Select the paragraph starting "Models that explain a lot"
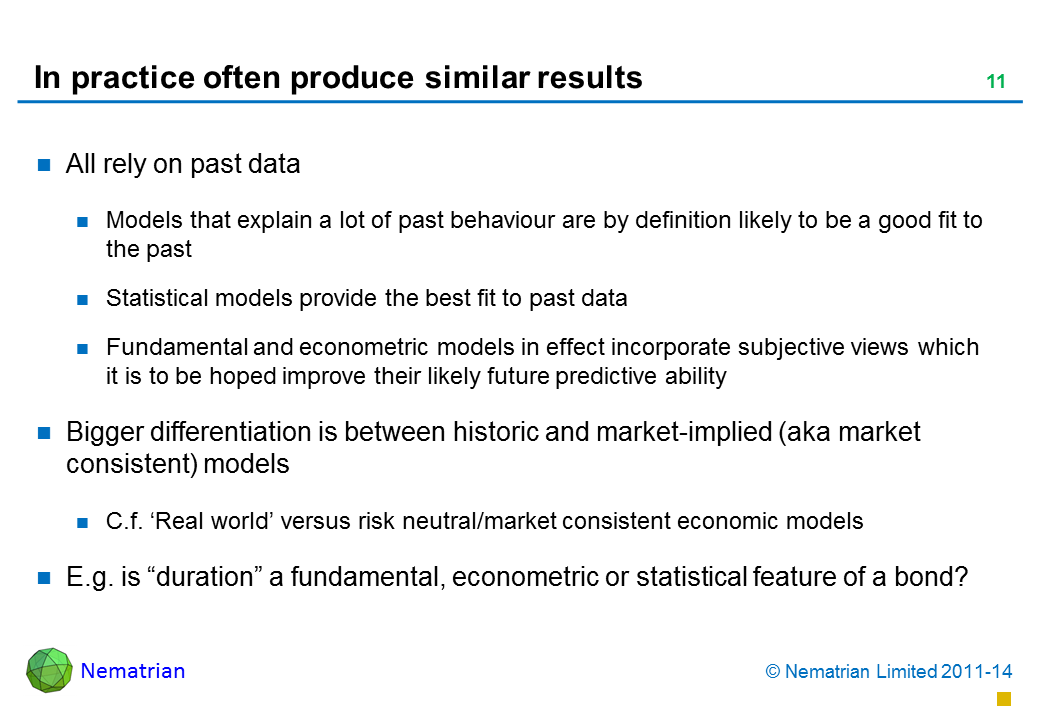Viewport: 1040px width, 720px height. pos(544,234)
